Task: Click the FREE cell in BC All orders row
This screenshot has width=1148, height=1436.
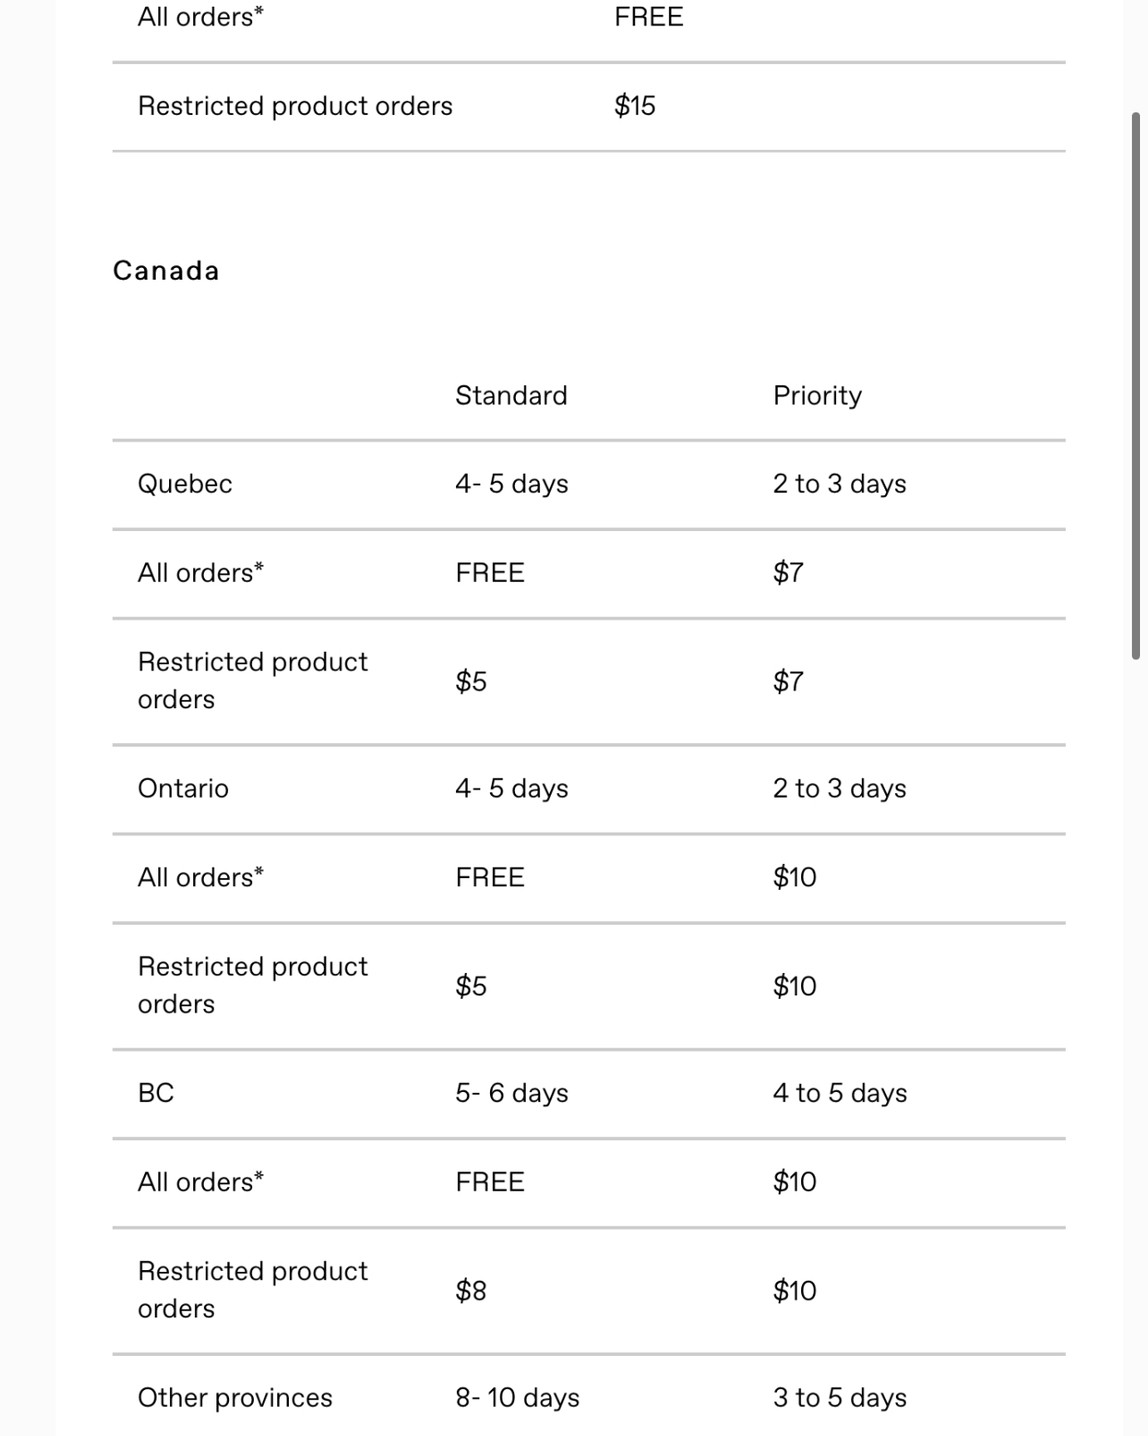Action: click(490, 1182)
